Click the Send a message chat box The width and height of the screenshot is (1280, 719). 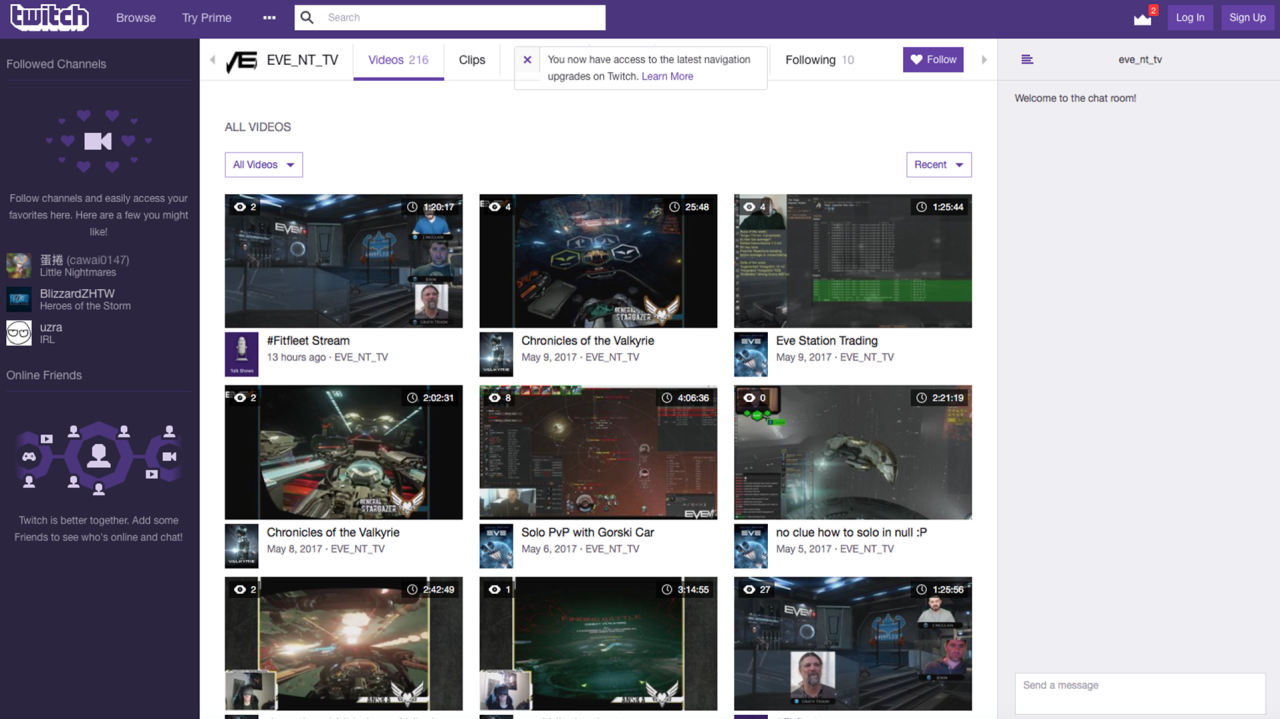[x=1140, y=693]
